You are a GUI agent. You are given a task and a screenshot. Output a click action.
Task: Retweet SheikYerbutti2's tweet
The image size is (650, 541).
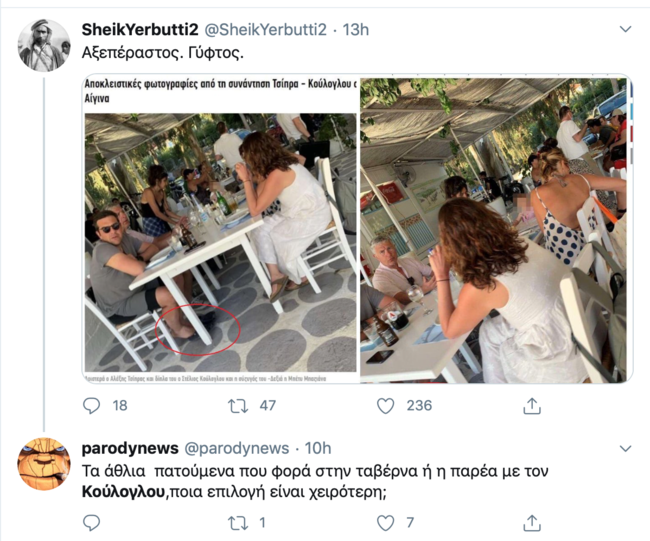pos(239,406)
